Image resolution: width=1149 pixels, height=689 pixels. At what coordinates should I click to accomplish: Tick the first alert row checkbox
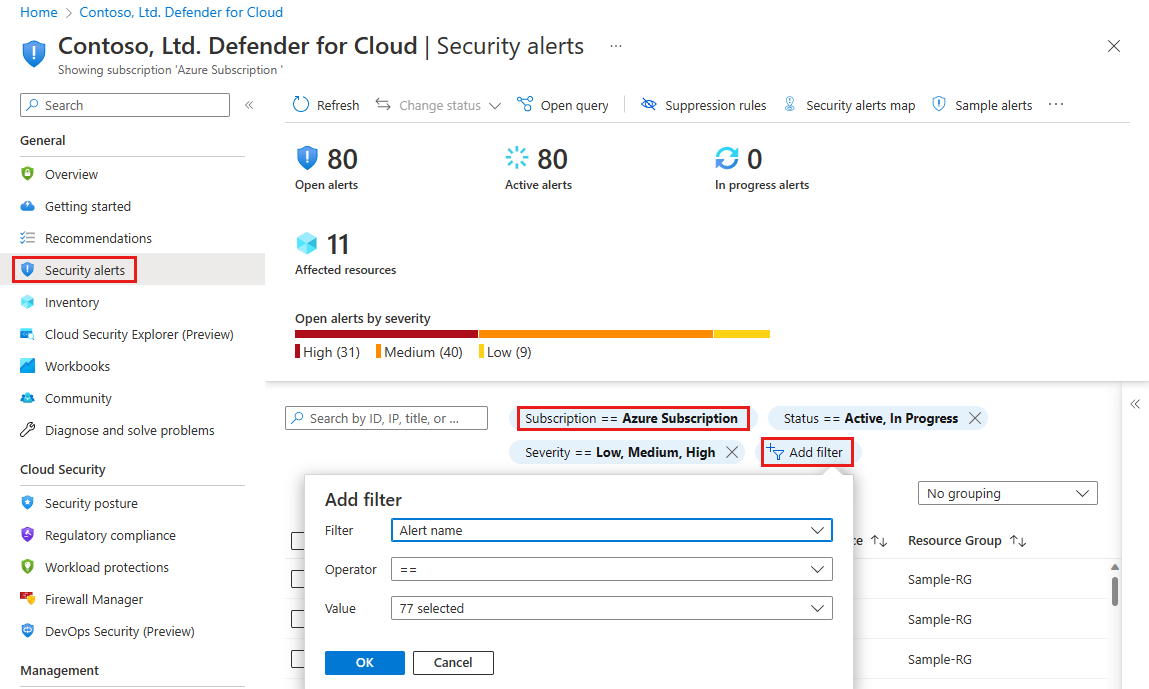(x=298, y=579)
